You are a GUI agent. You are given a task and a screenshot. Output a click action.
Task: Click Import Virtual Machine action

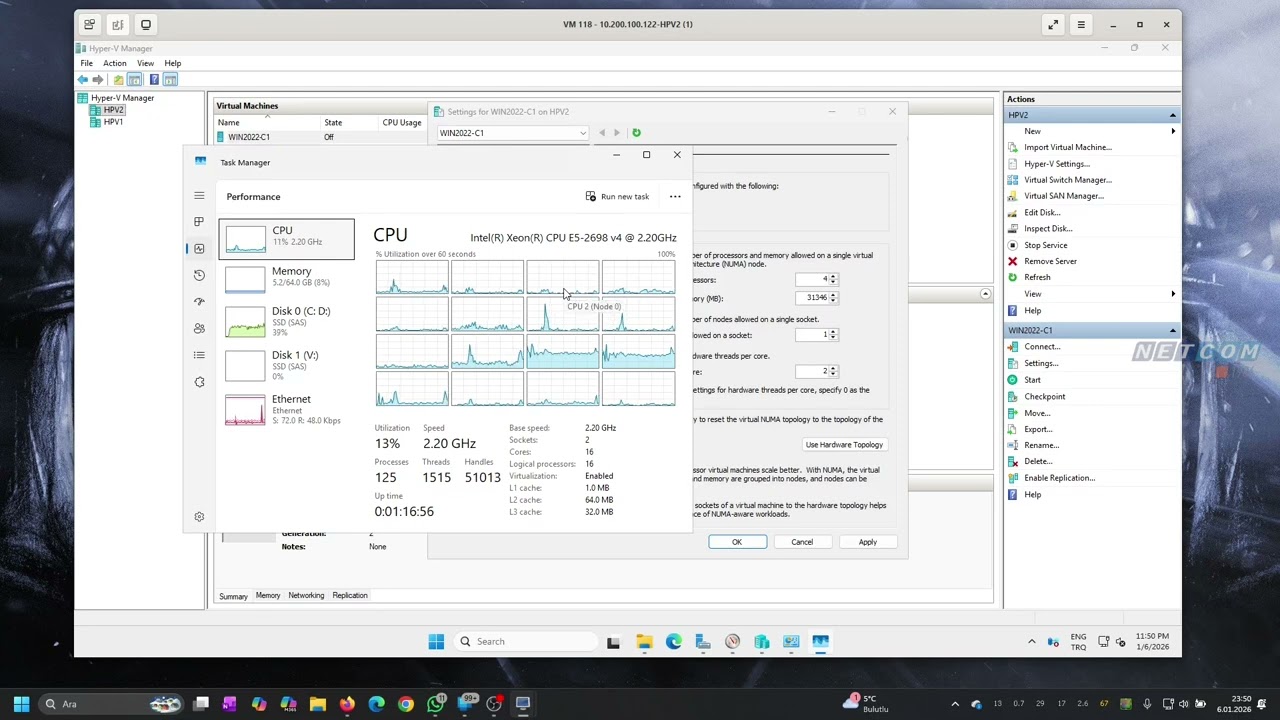coord(1067,147)
